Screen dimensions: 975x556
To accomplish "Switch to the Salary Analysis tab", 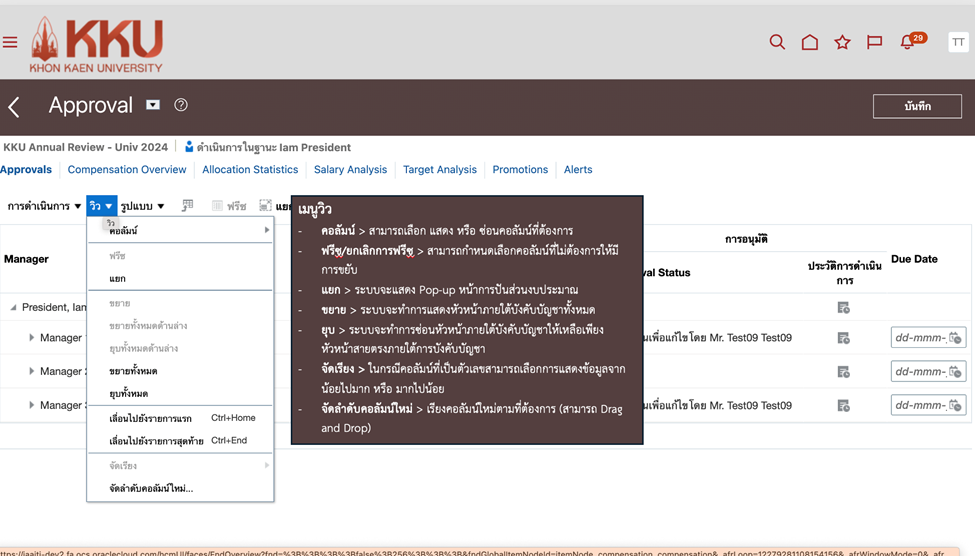I will (x=350, y=170).
